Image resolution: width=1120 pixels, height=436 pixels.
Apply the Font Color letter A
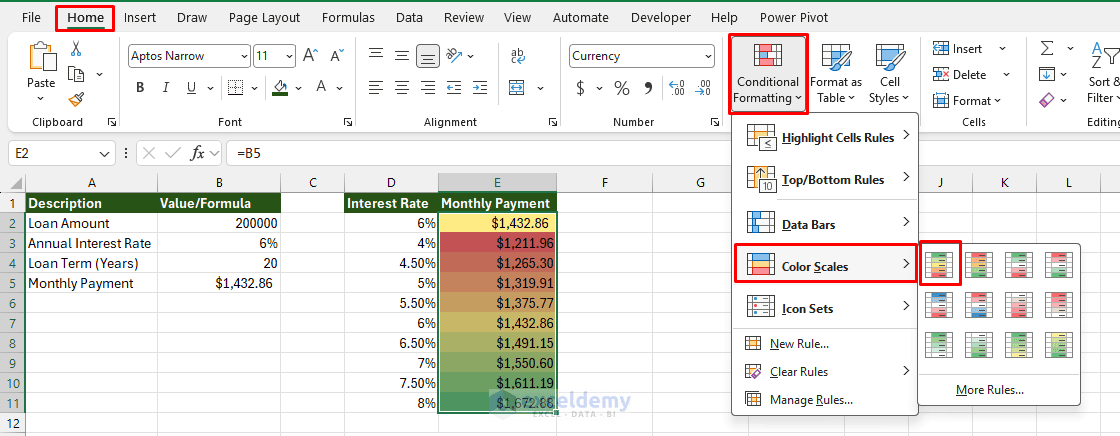tap(321, 87)
